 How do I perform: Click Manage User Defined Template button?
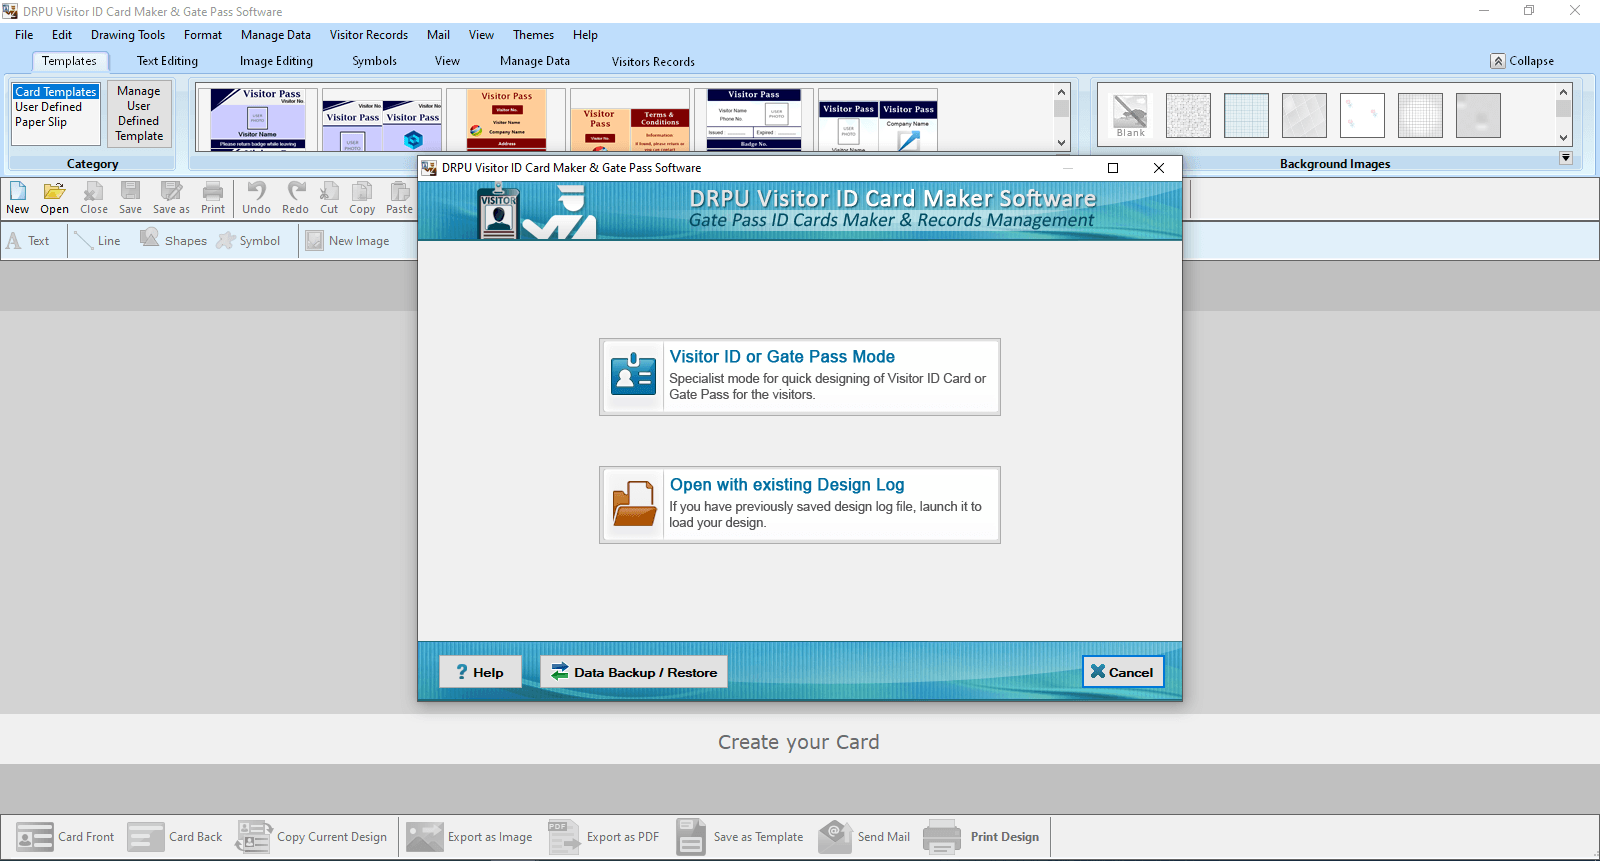coord(139,114)
